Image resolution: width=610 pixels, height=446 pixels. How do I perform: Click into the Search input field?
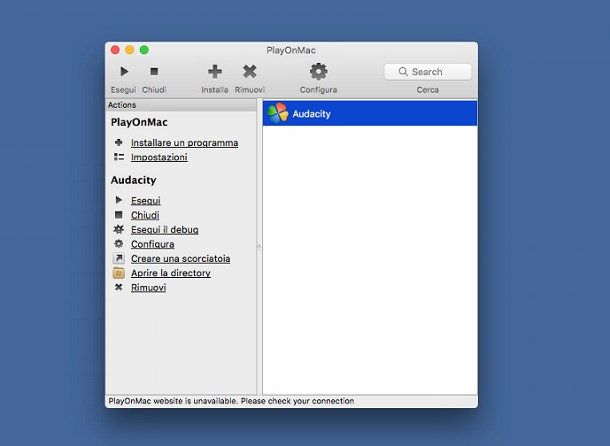click(428, 72)
